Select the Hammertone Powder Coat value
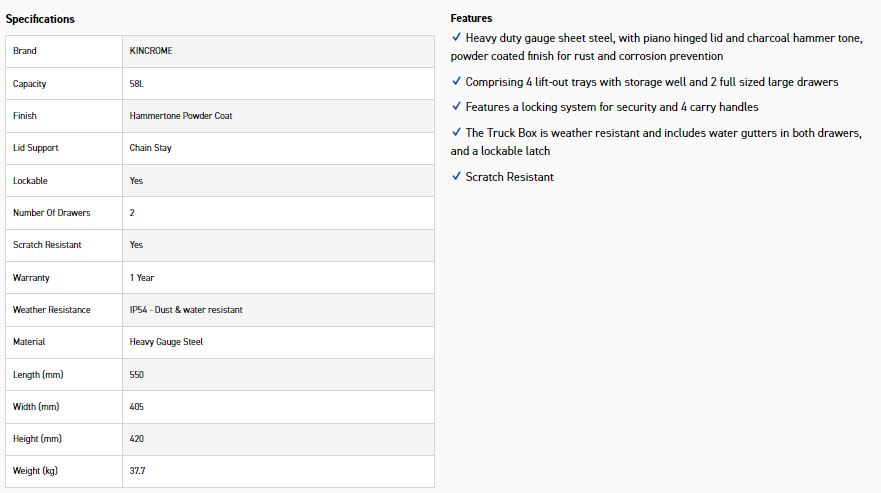The image size is (881, 493). pos(180,116)
